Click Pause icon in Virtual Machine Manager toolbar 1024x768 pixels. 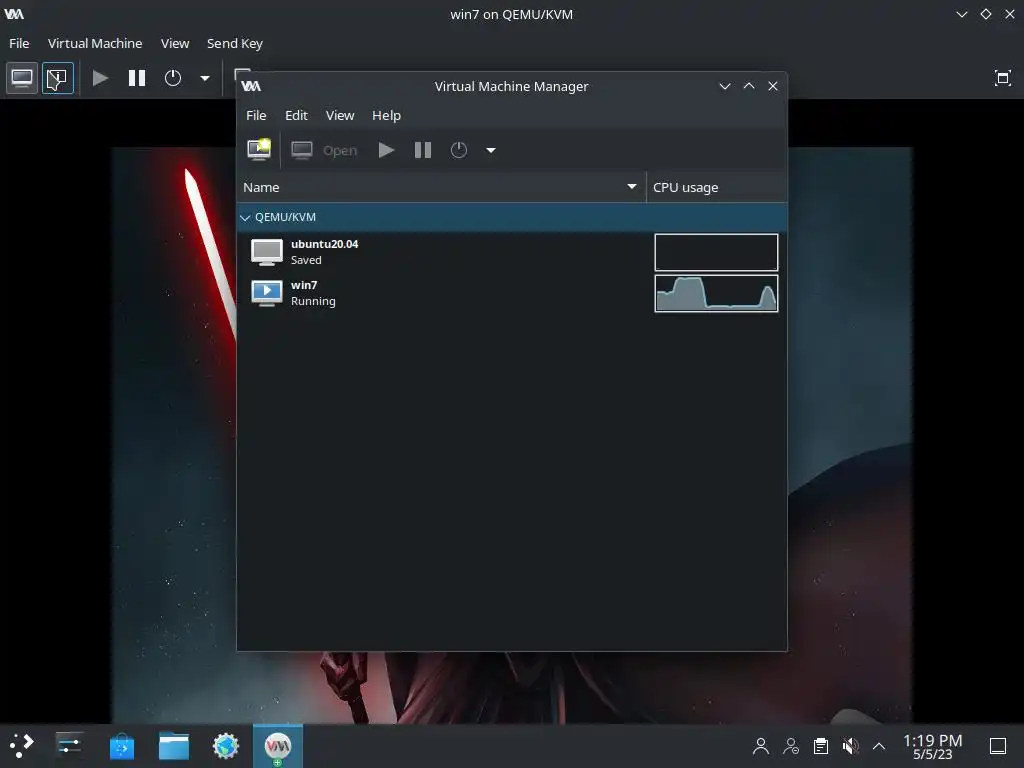[423, 150]
